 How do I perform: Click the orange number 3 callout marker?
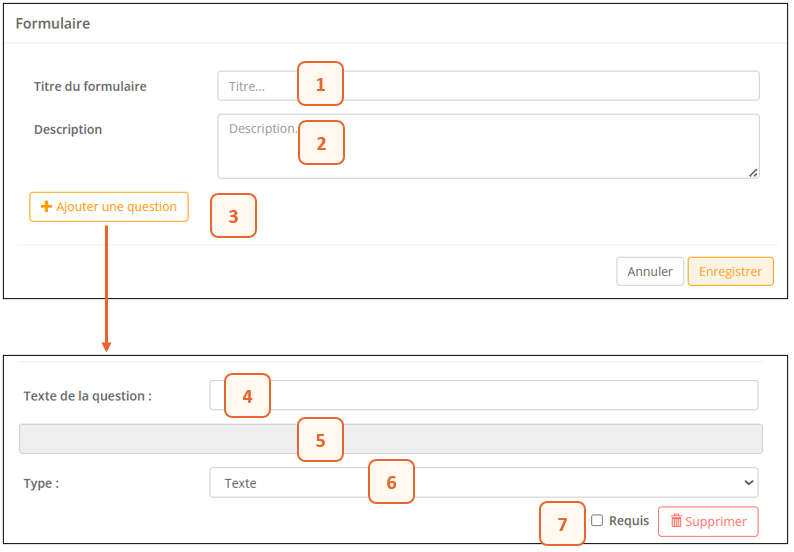click(x=233, y=216)
